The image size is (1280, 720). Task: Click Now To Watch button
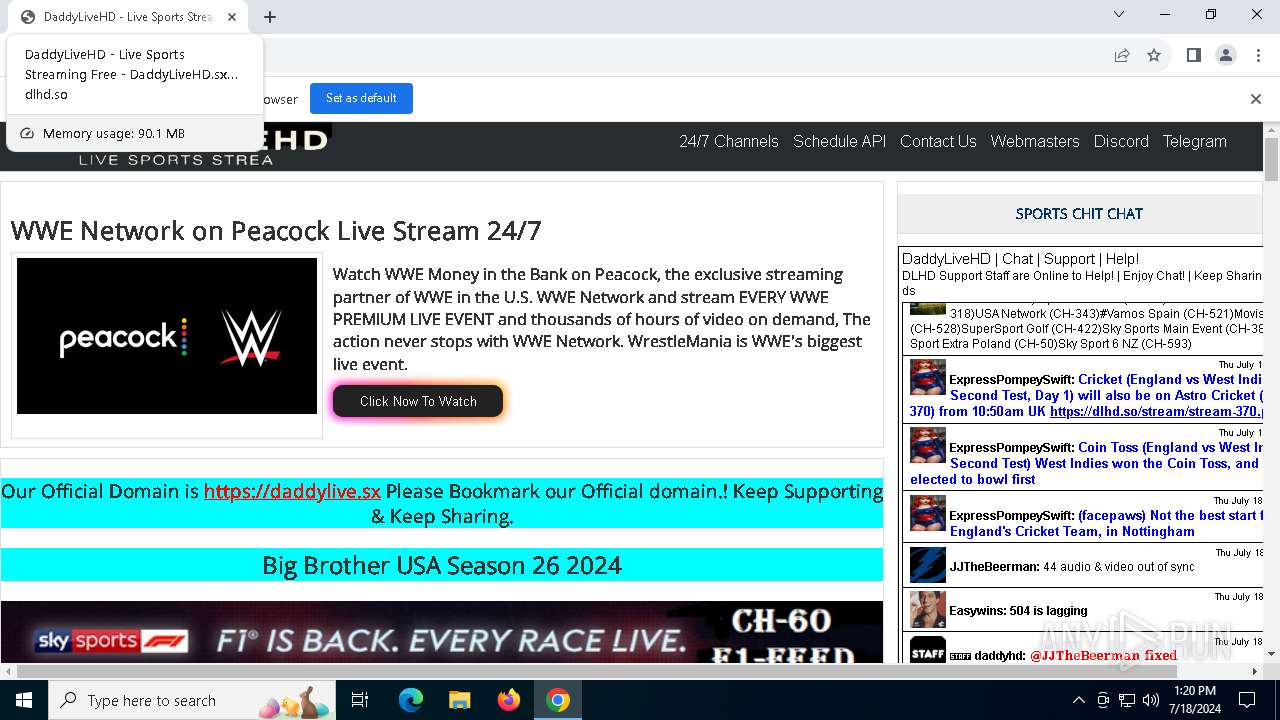pos(418,401)
